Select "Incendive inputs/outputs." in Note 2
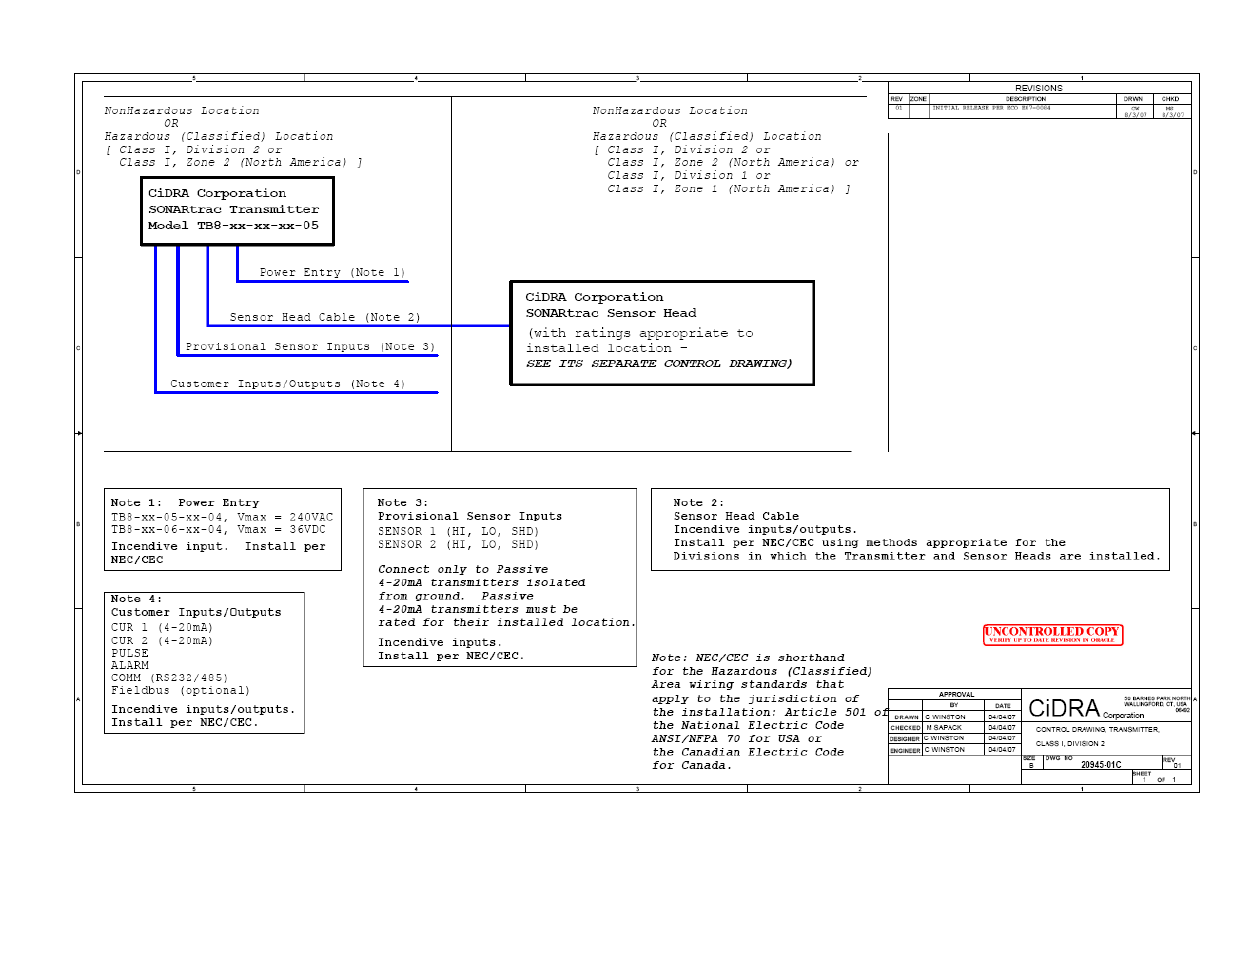 coord(765,530)
